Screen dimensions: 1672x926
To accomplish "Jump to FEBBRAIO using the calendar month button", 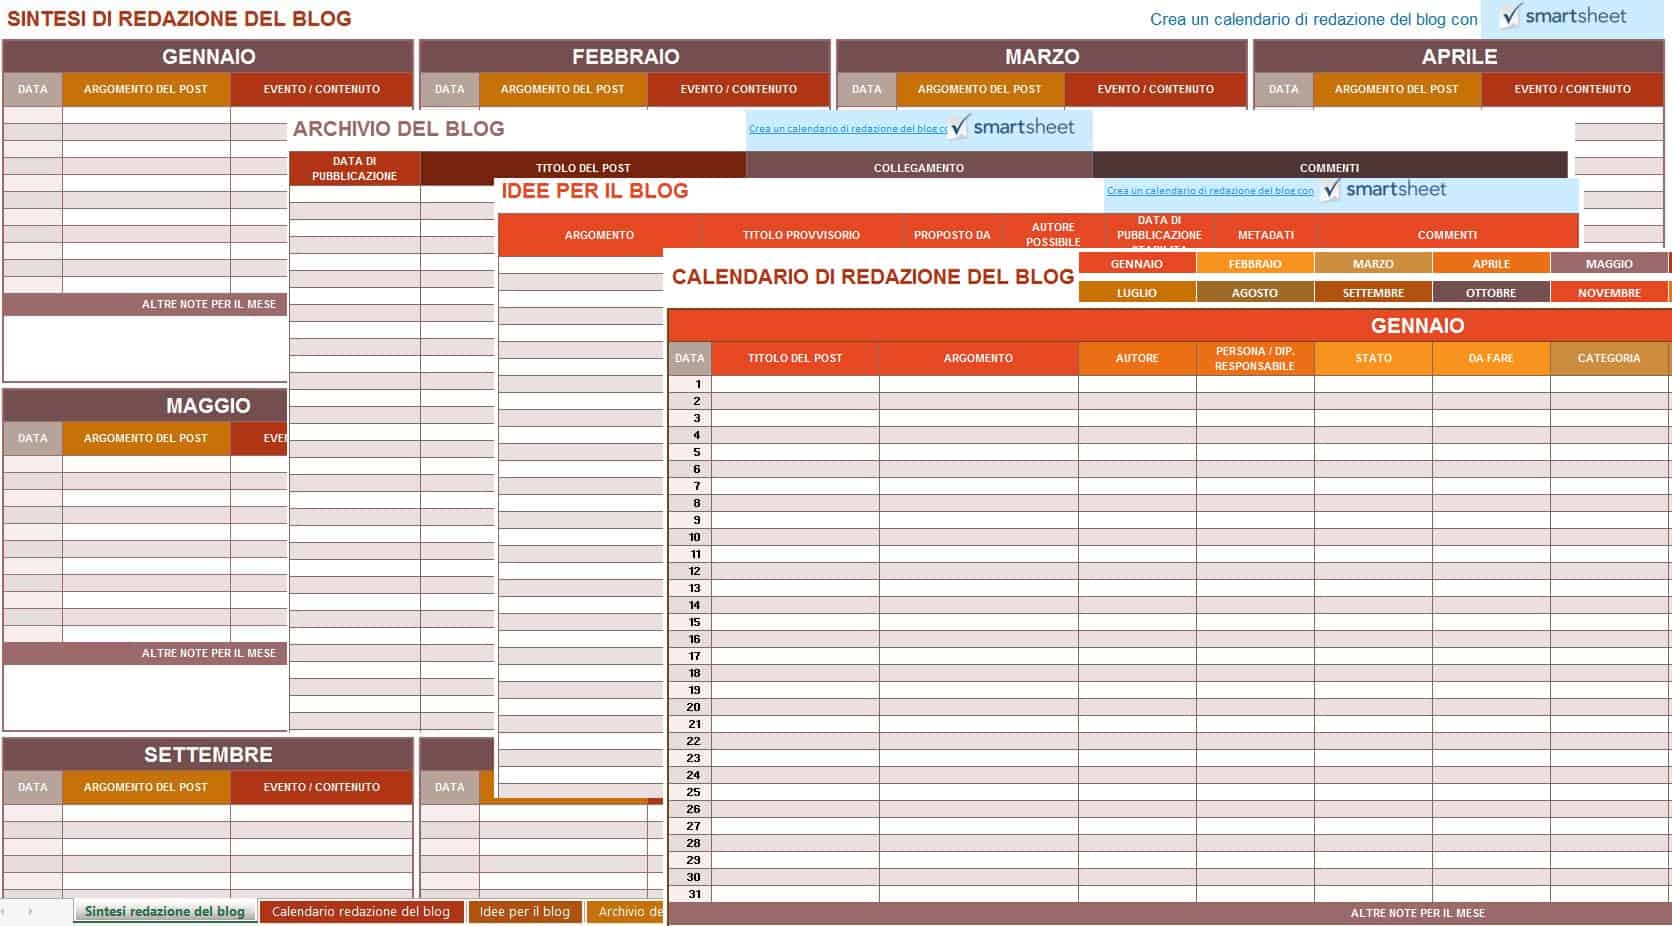I will 1255,264.
